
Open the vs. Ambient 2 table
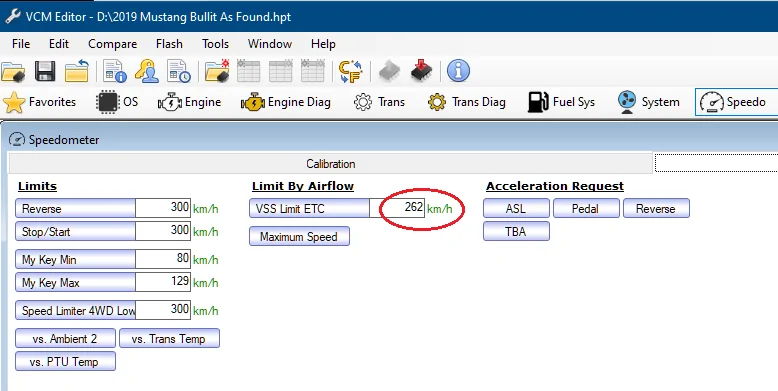[x=65, y=339]
